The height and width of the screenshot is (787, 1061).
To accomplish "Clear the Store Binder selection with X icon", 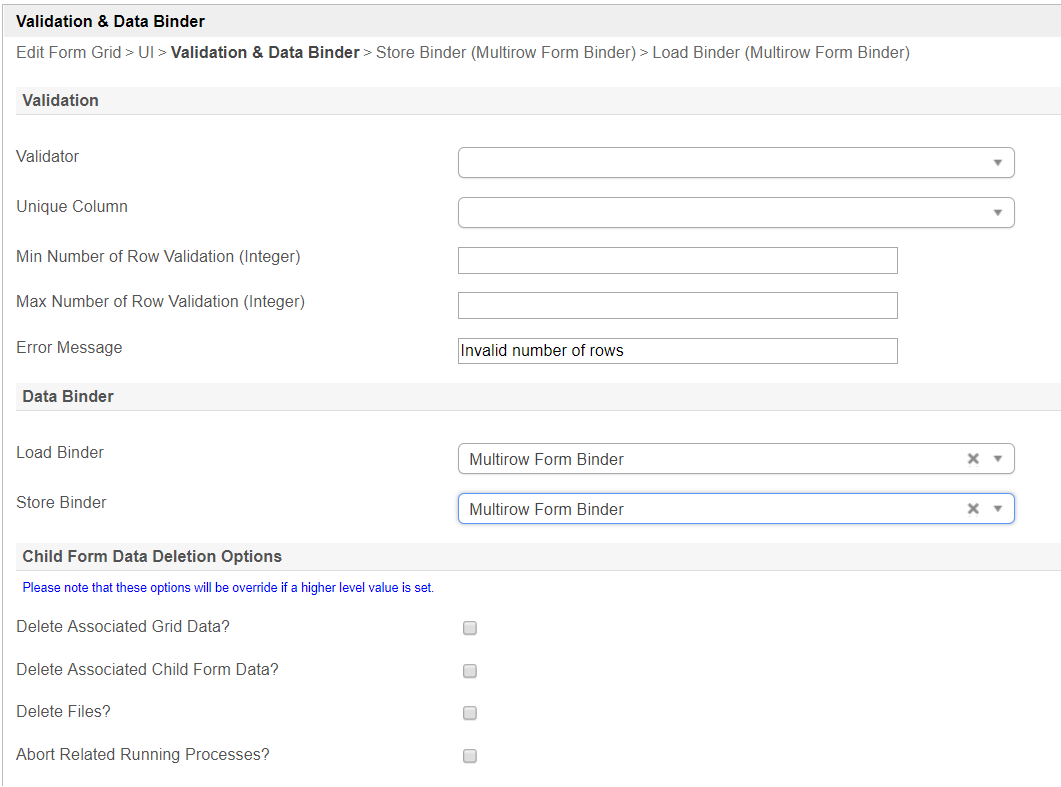I will (973, 509).
